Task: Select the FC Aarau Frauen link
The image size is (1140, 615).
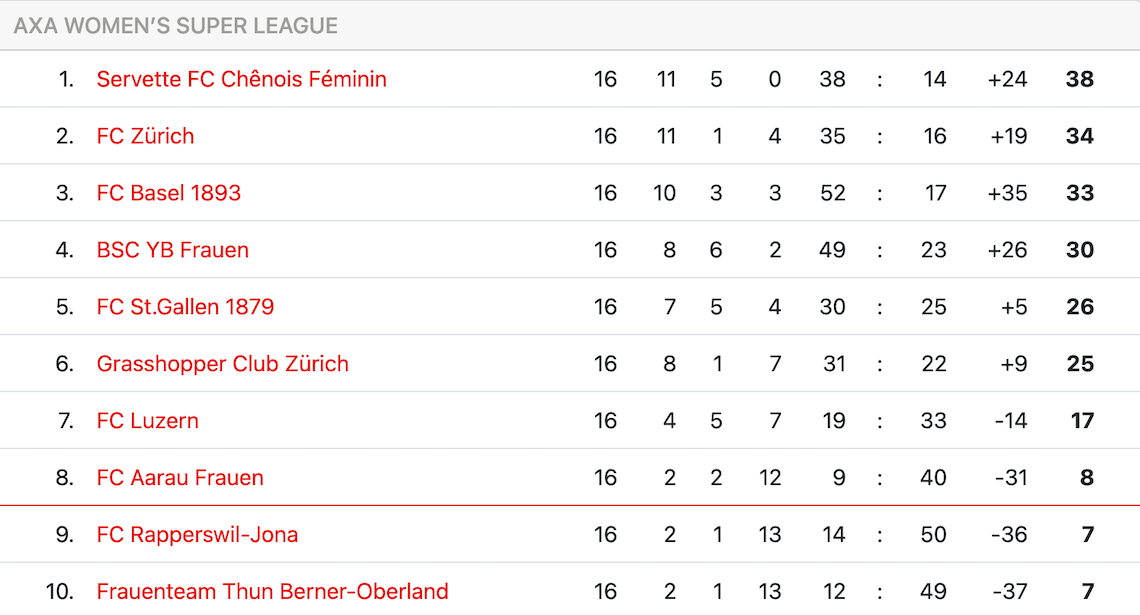Action: (x=180, y=478)
